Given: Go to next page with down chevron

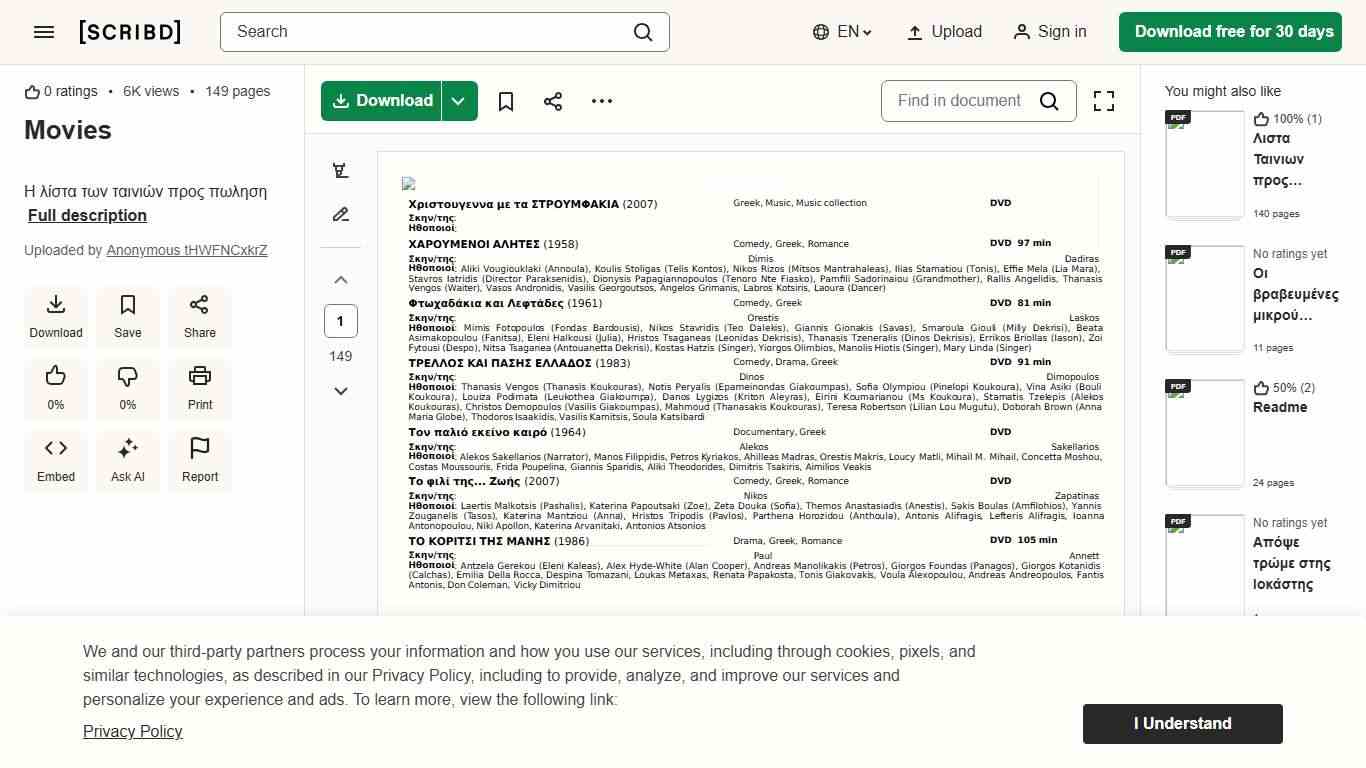Looking at the screenshot, I should 341,391.
